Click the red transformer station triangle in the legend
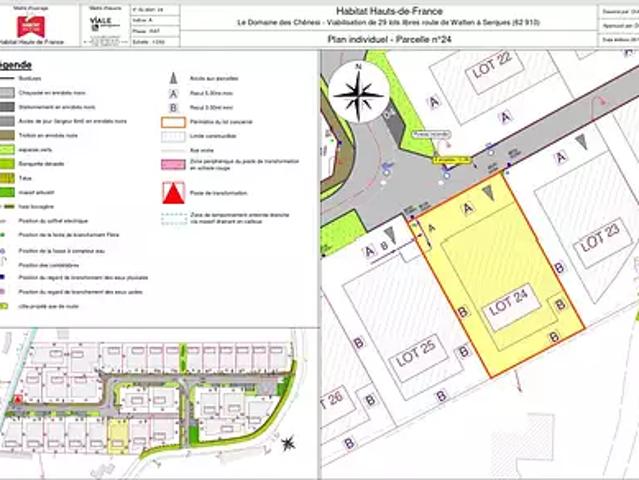Image resolution: width=639 pixels, height=480 pixels. click(174, 193)
